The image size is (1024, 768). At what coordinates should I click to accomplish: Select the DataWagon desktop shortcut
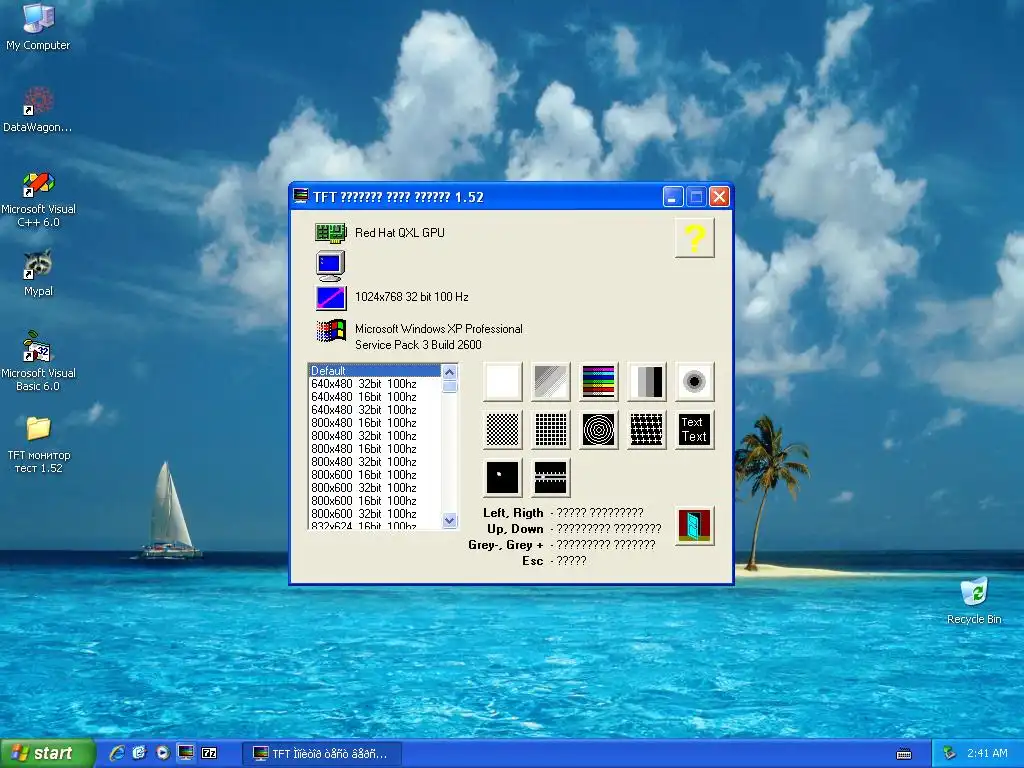38,110
